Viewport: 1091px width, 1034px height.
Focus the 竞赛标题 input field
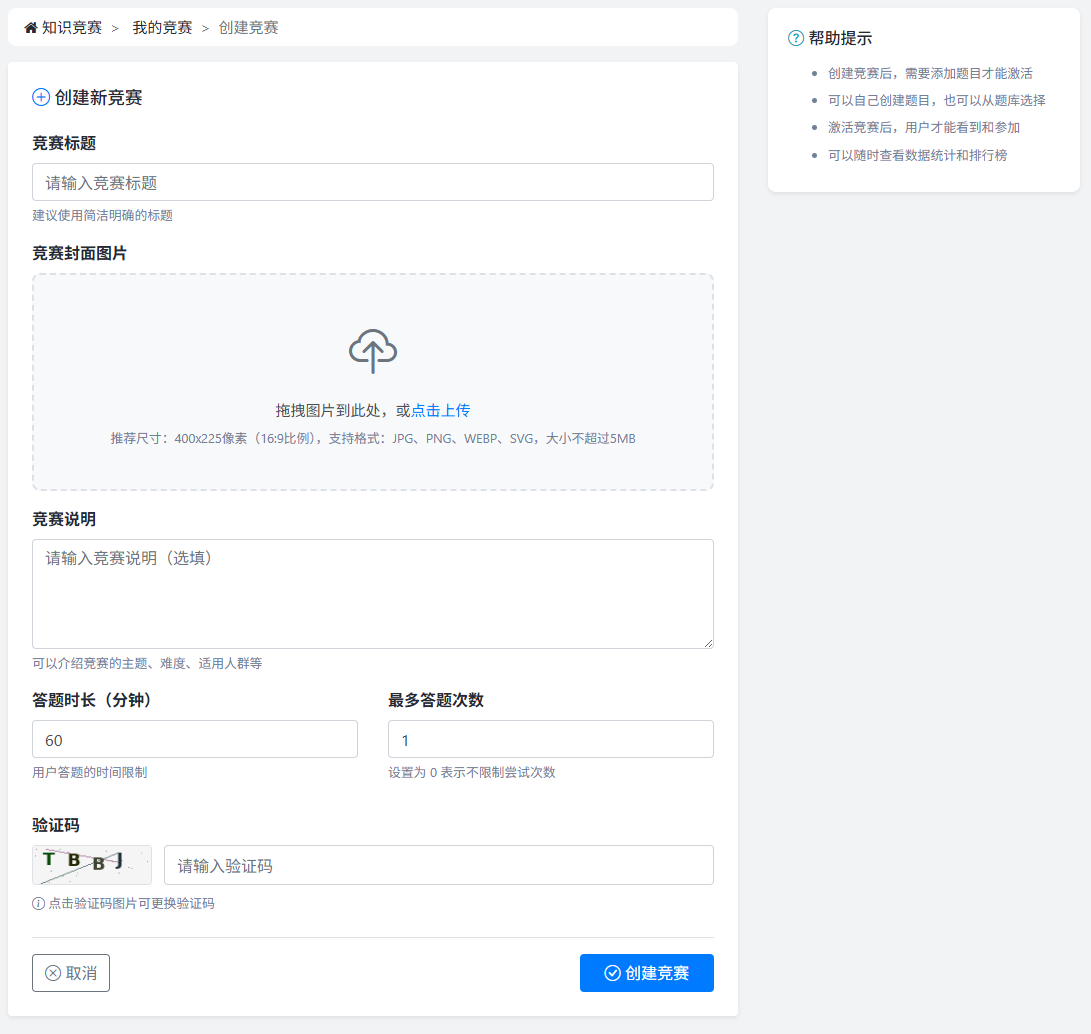point(373,182)
